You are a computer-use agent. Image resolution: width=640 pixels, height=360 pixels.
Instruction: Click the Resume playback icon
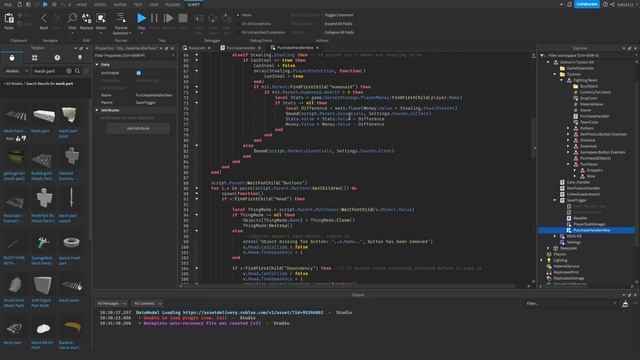coord(168,18)
